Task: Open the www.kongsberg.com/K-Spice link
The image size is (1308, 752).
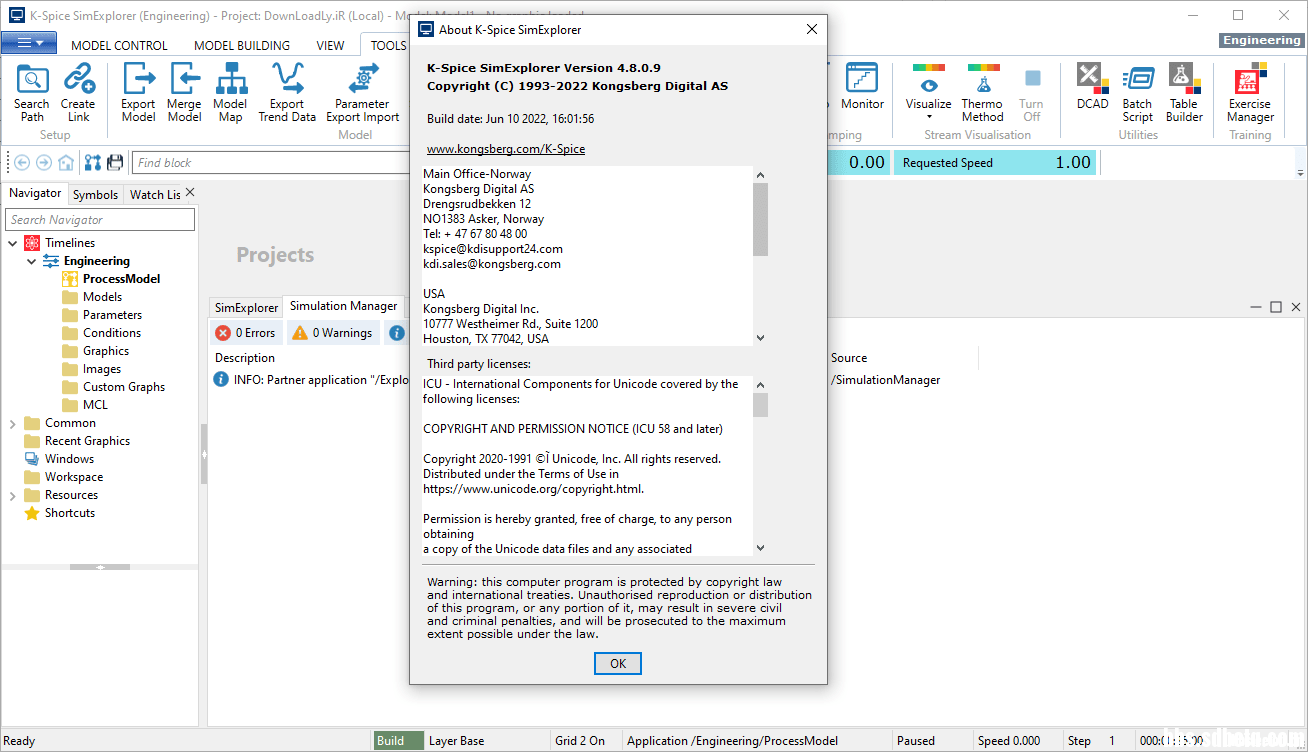Action: (506, 149)
